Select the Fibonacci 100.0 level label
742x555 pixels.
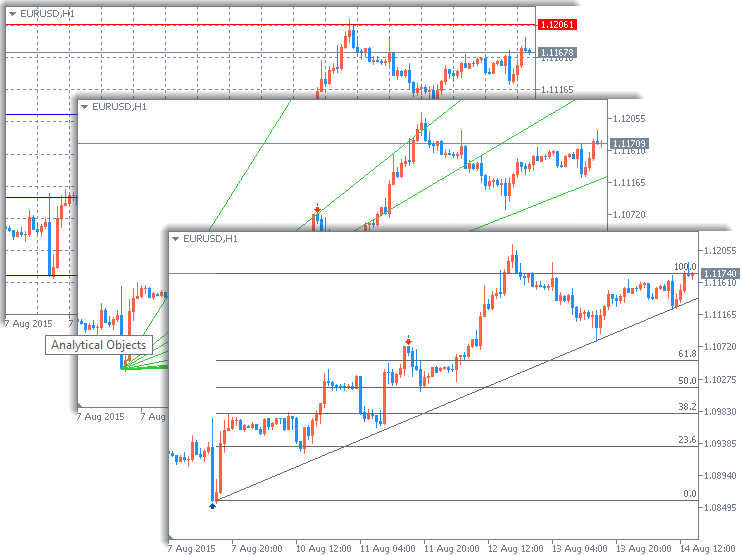(685, 267)
